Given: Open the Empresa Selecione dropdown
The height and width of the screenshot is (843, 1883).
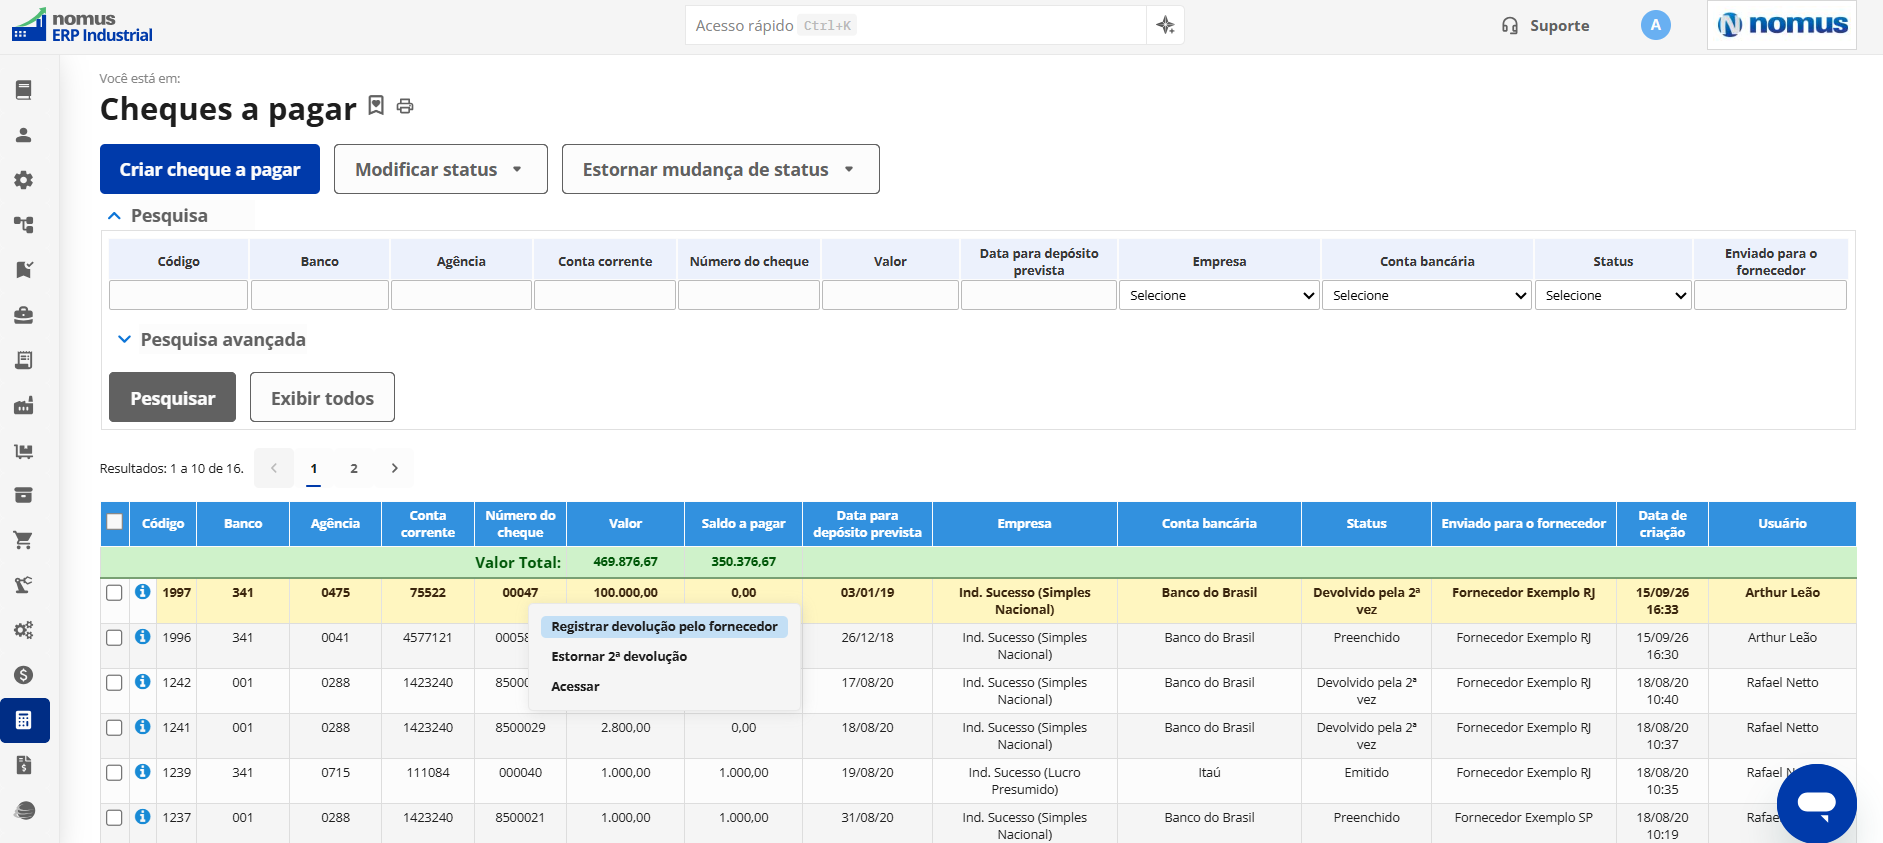Looking at the screenshot, I should click(1220, 295).
